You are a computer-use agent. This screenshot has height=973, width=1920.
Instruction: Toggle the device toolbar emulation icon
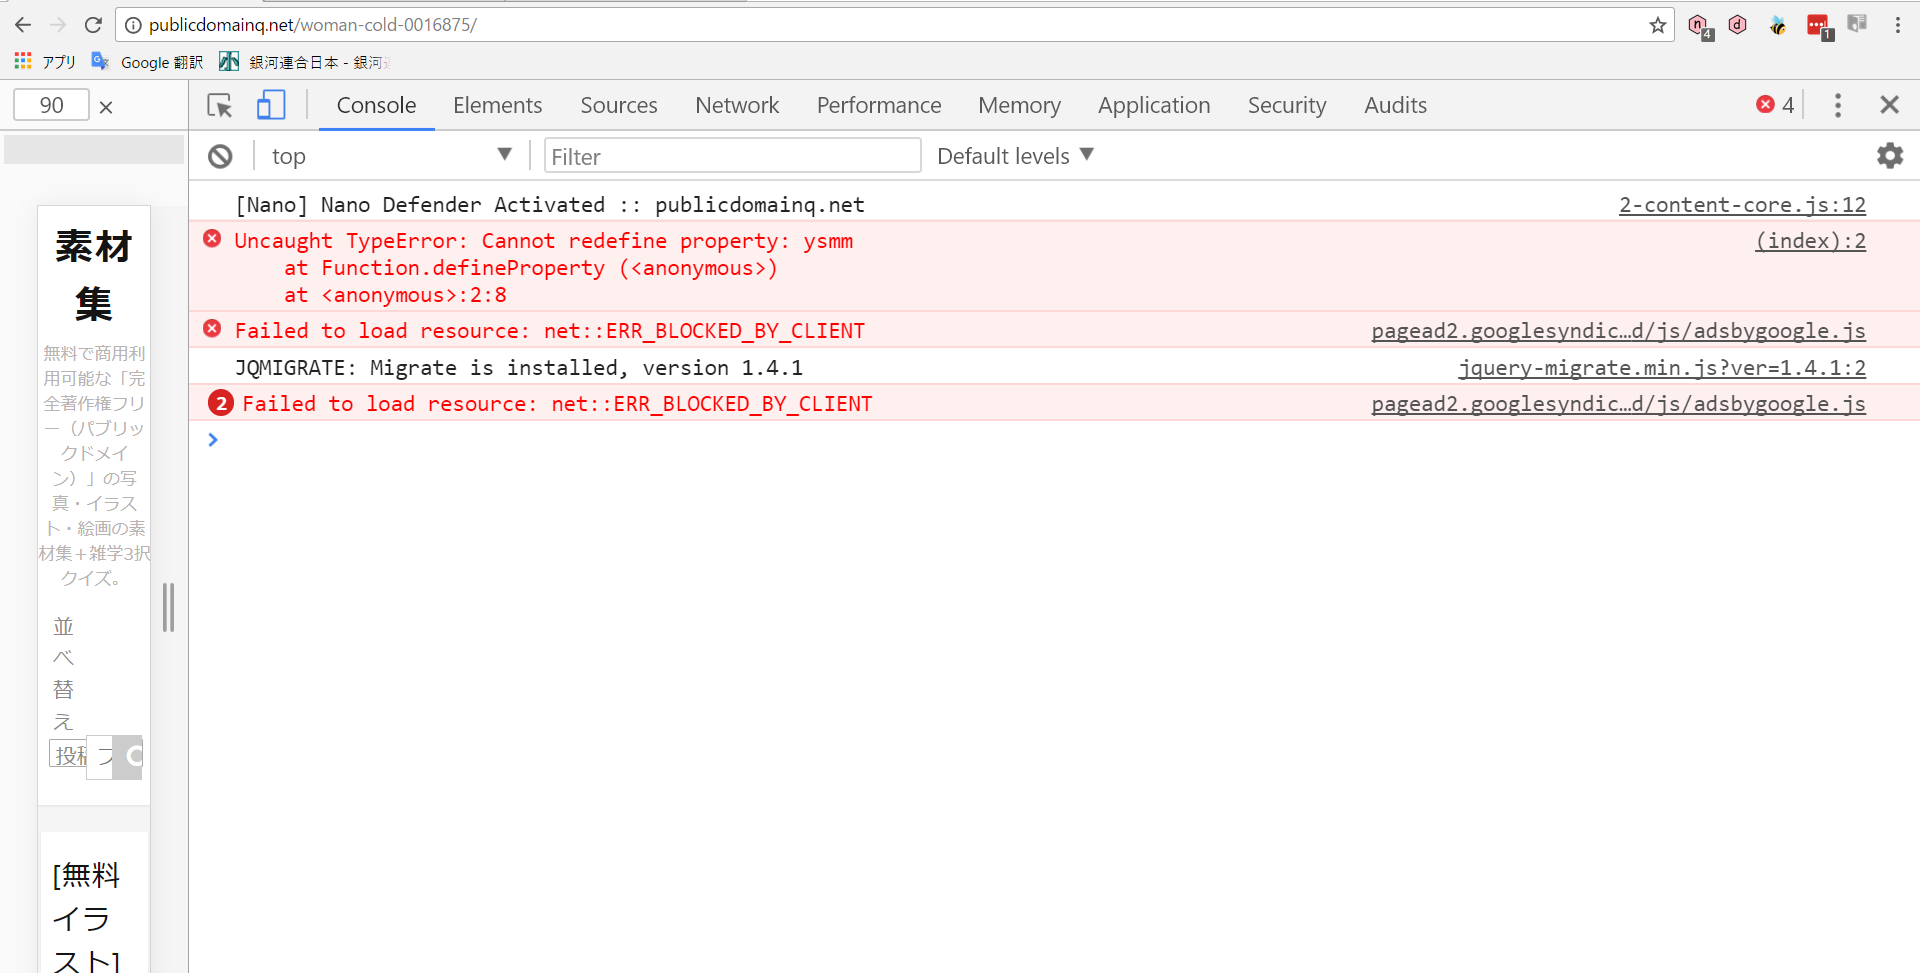[x=270, y=104]
